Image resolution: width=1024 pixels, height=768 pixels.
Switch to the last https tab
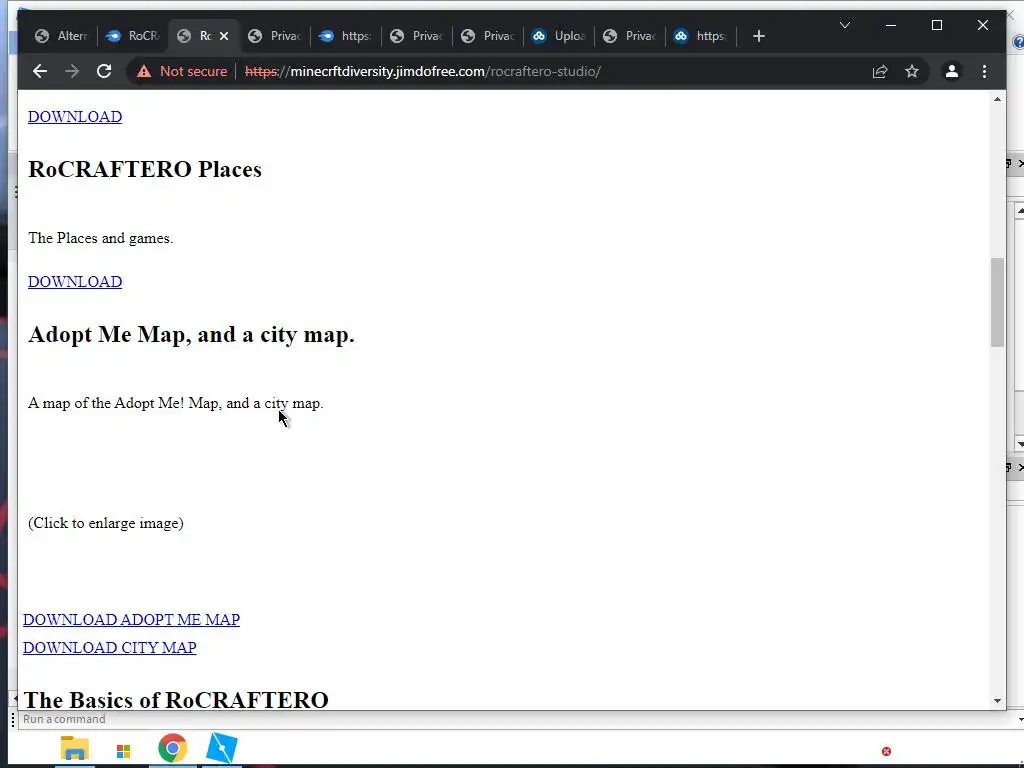[701, 36]
